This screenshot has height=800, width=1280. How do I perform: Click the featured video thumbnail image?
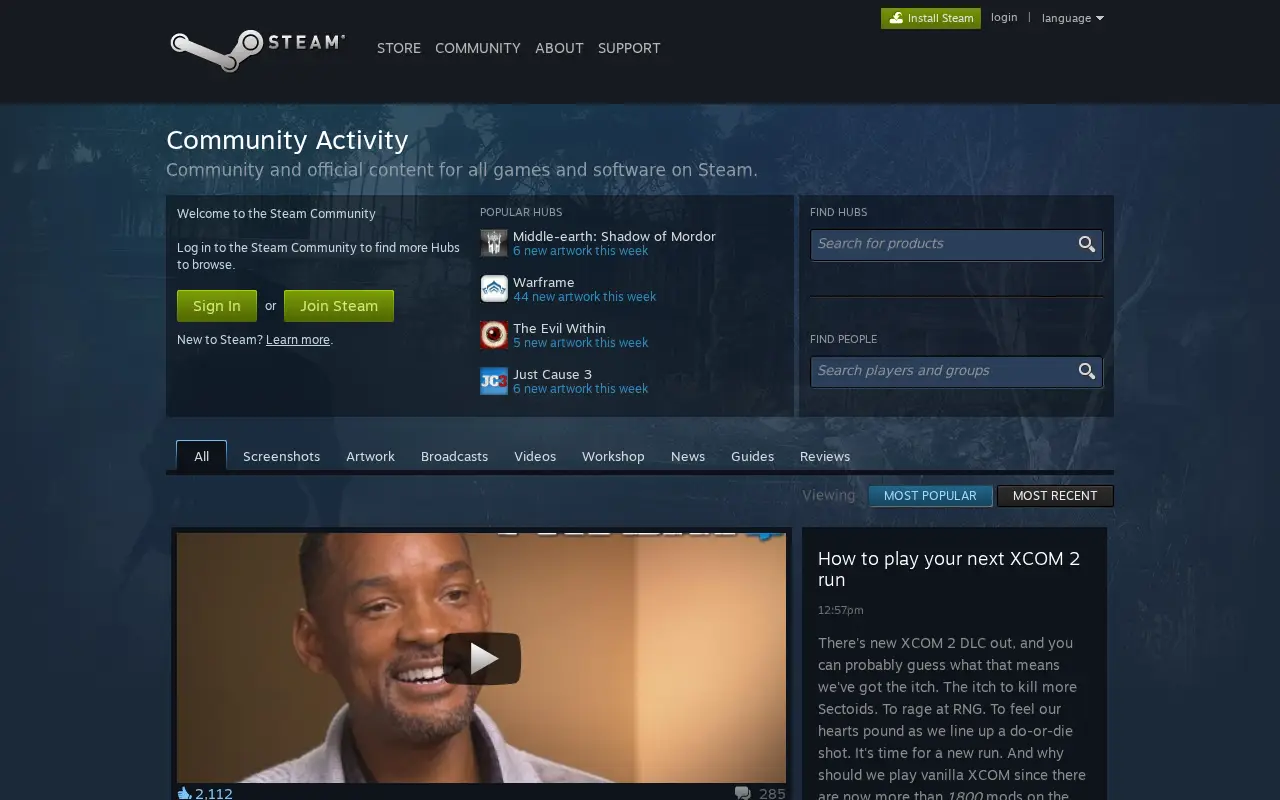click(481, 658)
